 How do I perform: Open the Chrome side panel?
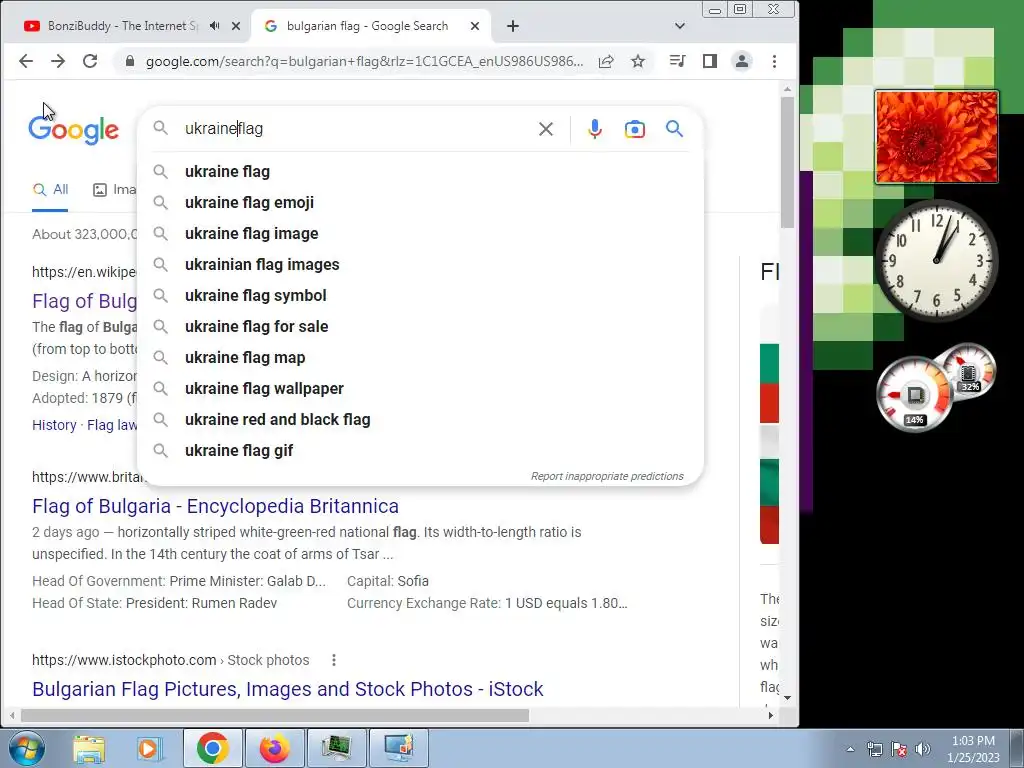[710, 61]
